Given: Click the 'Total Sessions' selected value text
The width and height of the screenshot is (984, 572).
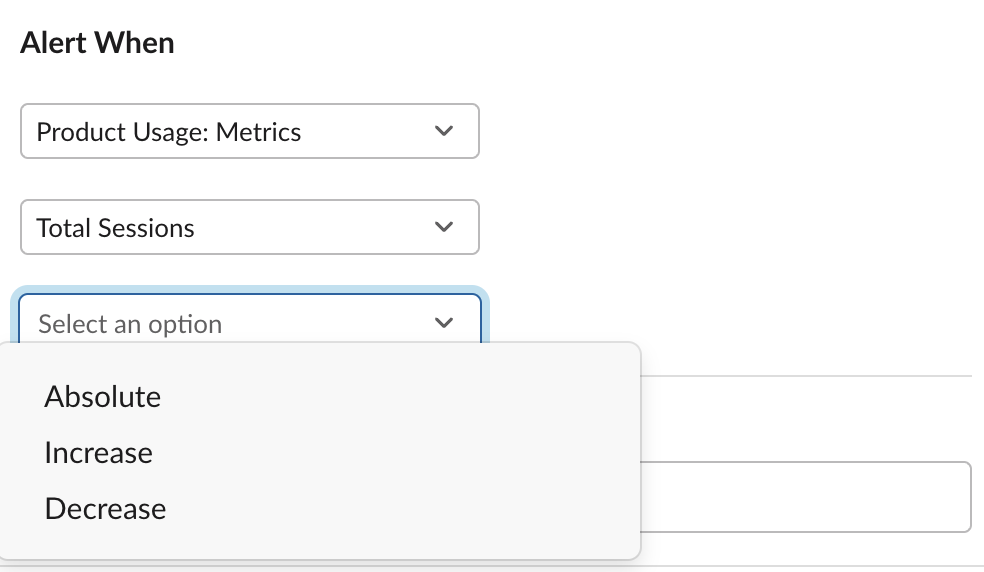Looking at the screenshot, I should click(116, 228).
